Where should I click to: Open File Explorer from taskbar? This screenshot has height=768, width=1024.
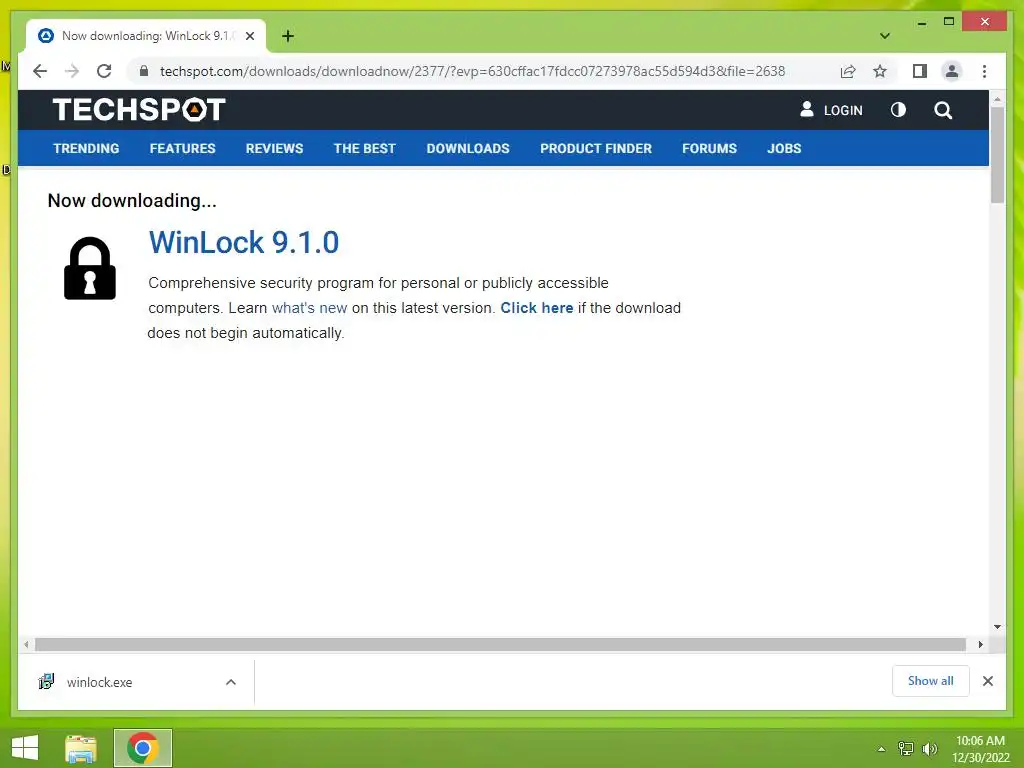tap(81, 748)
